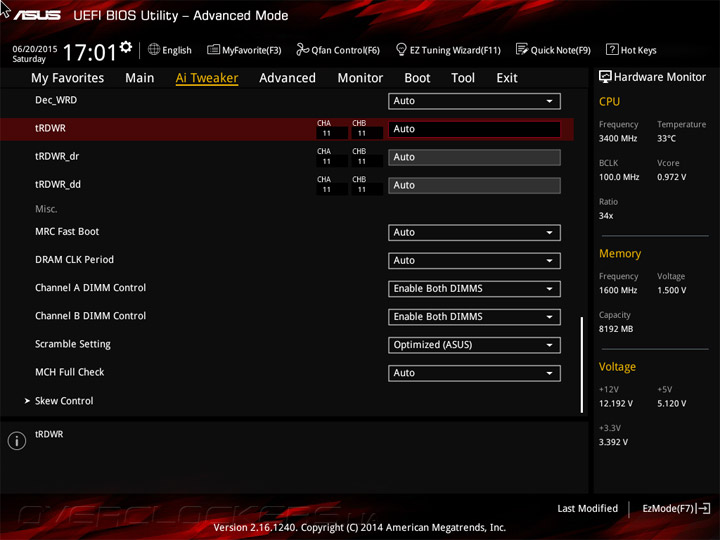
Task: Click the tRDWR CHB value 11
Action: pos(367,133)
